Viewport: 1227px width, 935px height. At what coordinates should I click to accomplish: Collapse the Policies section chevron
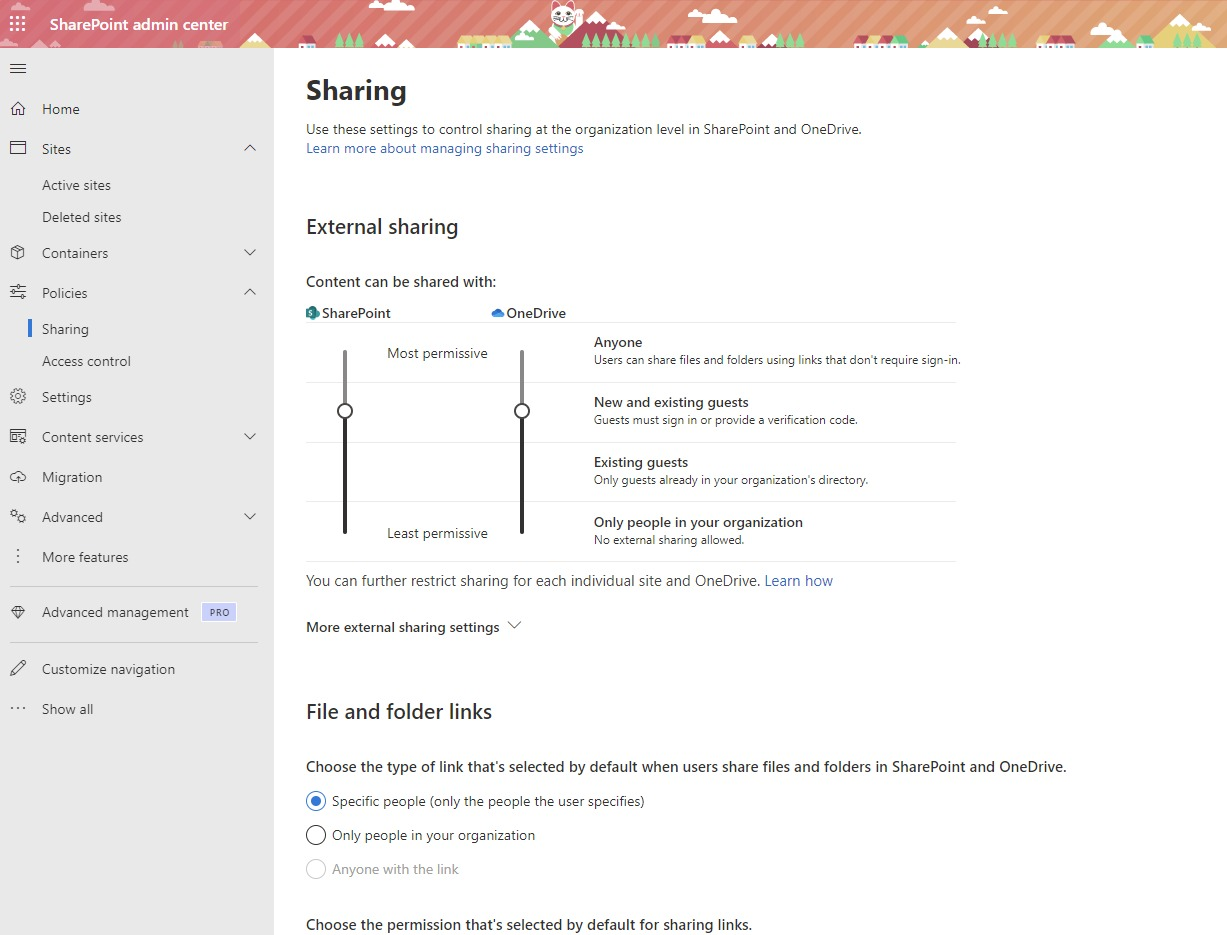point(250,292)
